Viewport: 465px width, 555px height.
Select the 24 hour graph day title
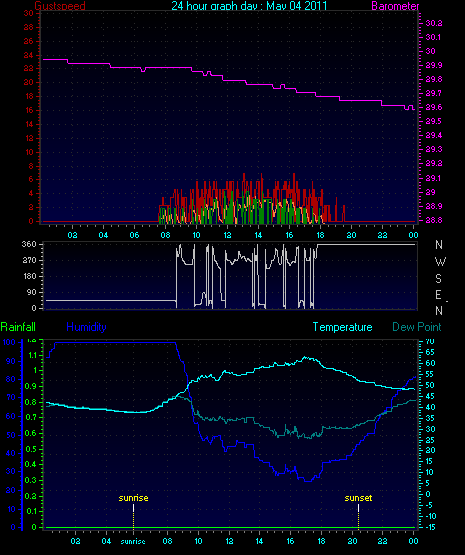click(x=249, y=6)
